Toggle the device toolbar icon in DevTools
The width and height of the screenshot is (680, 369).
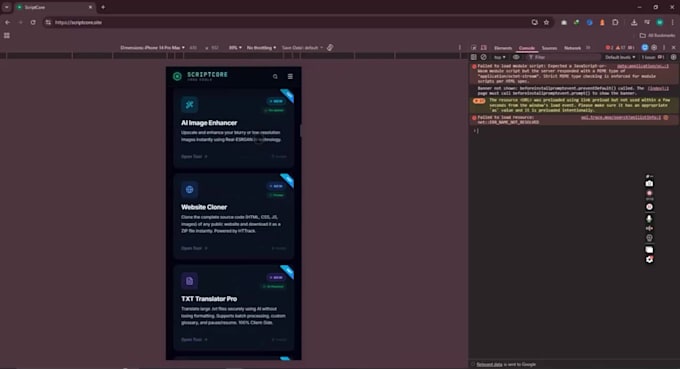pyautogui.click(x=484, y=48)
